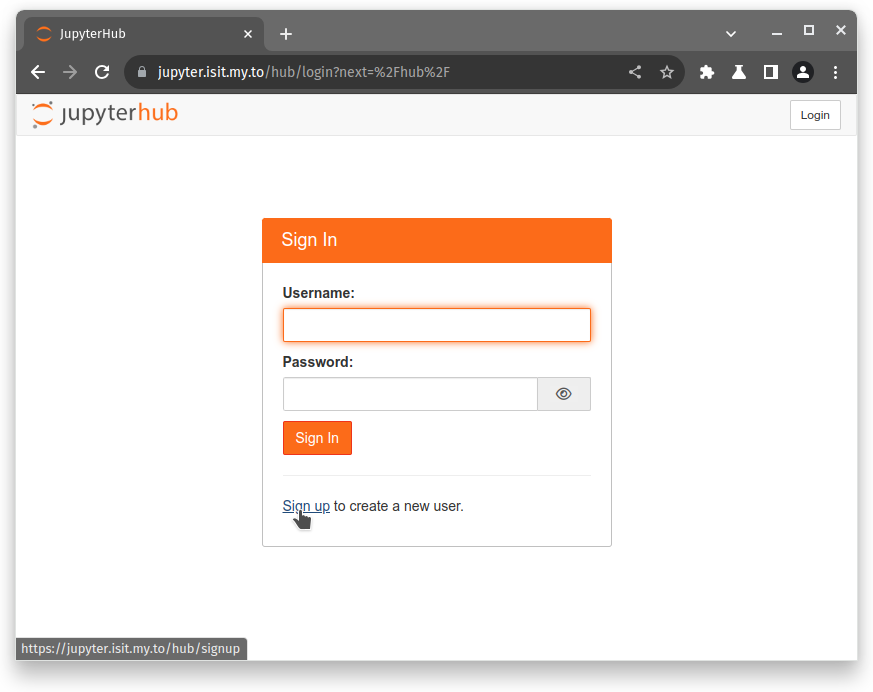The height and width of the screenshot is (692, 873).
Task: Toggle the browser side panel
Action: click(x=771, y=72)
